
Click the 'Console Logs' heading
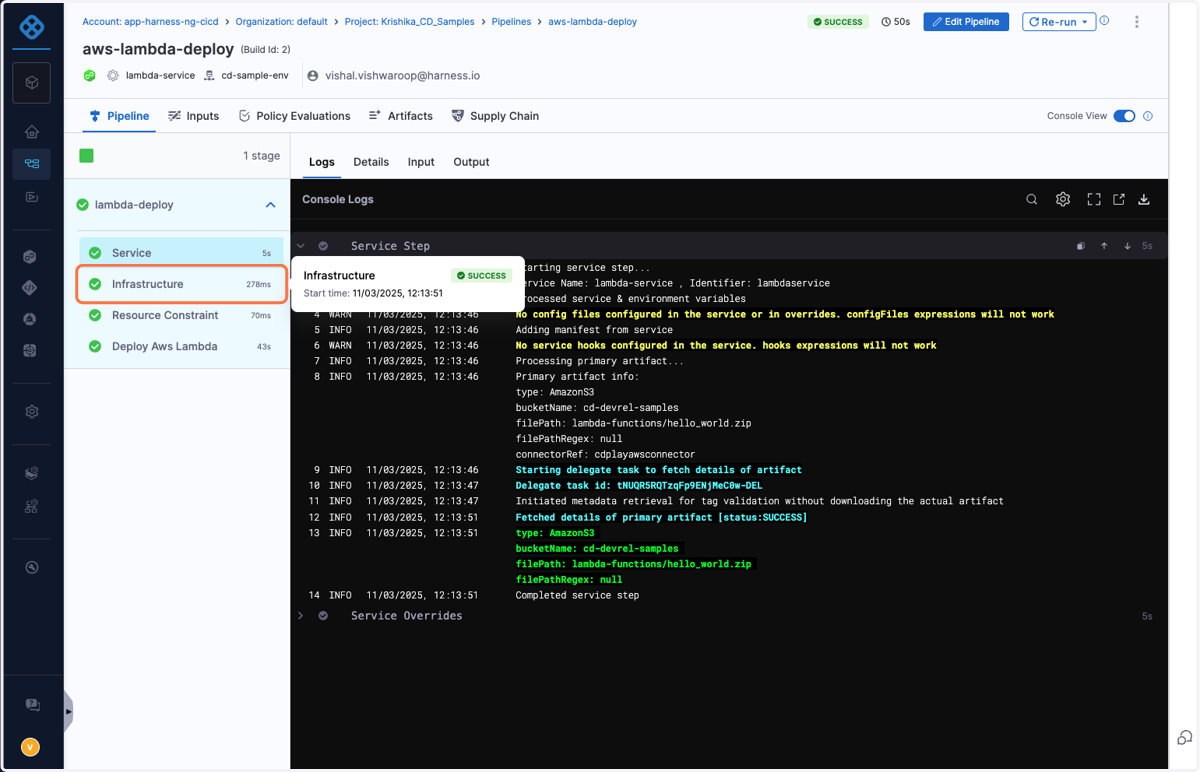click(x=338, y=199)
